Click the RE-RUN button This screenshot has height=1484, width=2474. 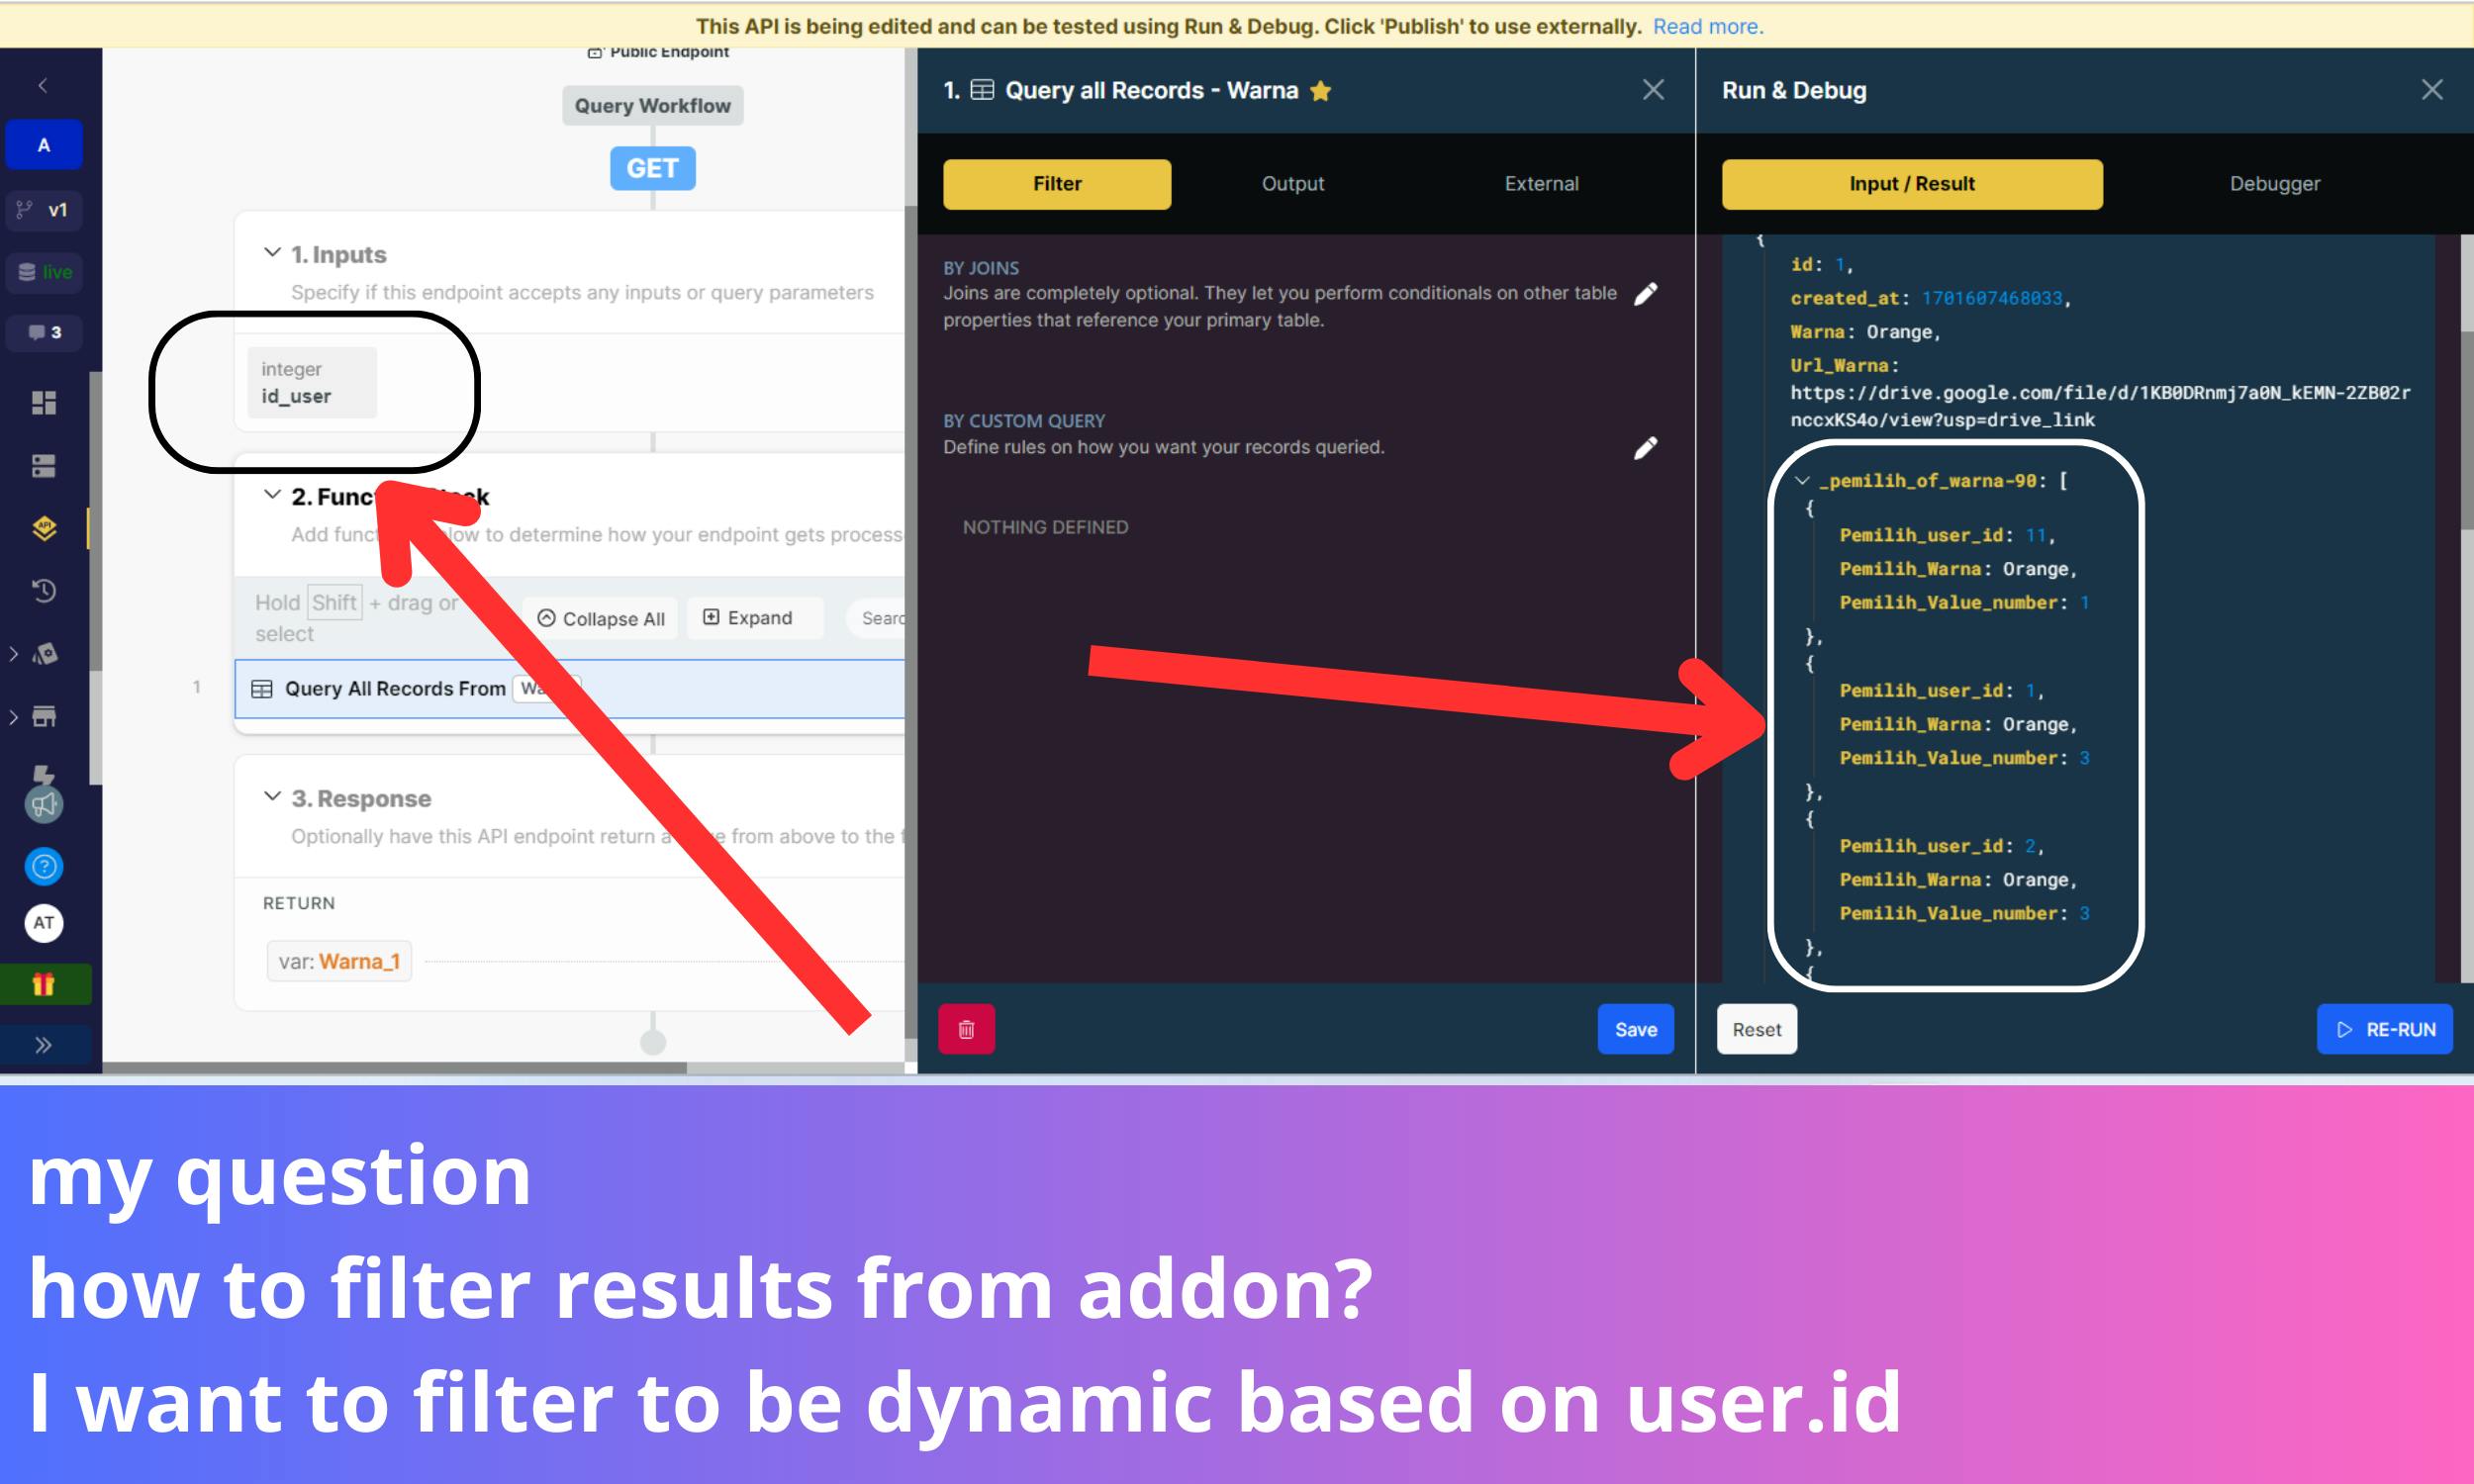(x=2384, y=1029)
